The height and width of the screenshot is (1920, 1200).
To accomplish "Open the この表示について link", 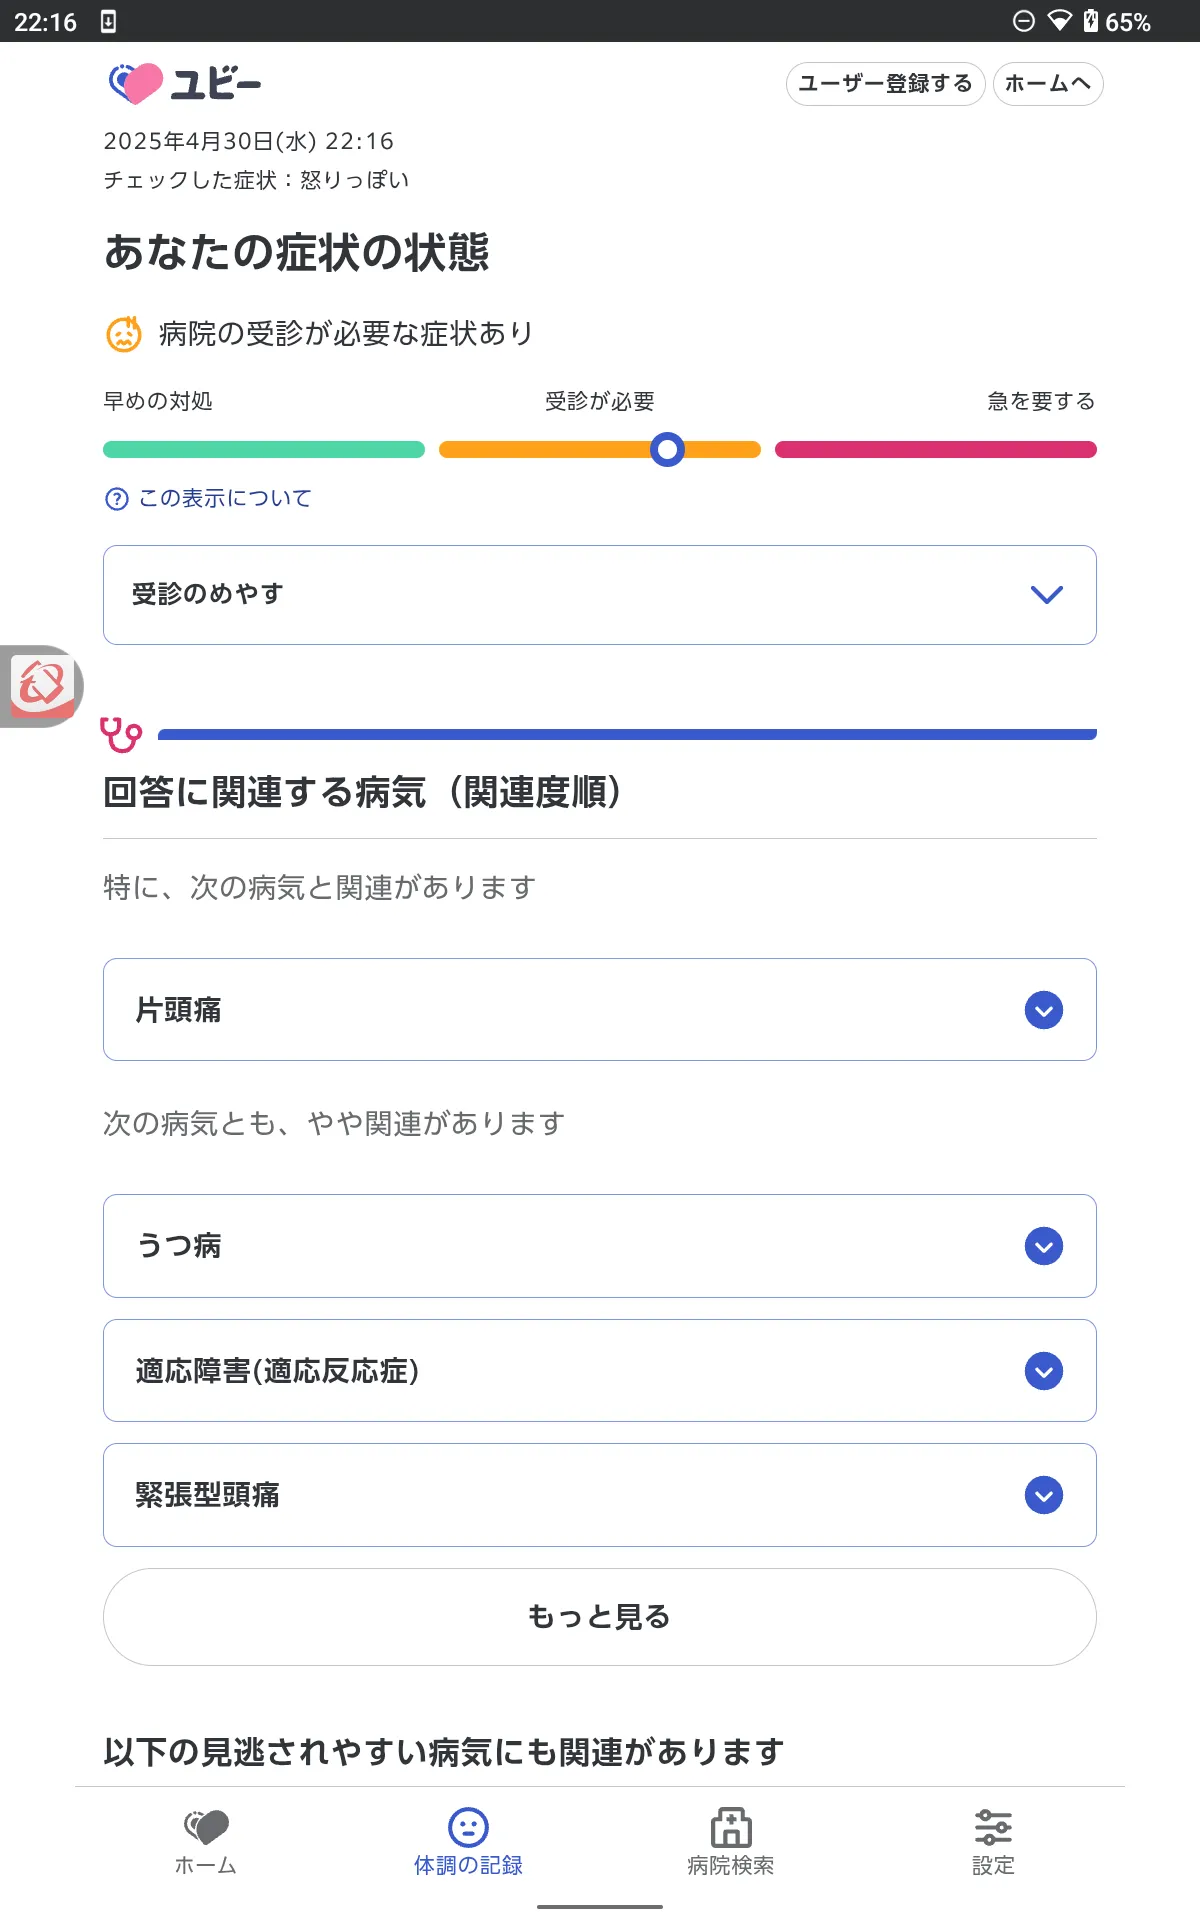I will [225, 499].
